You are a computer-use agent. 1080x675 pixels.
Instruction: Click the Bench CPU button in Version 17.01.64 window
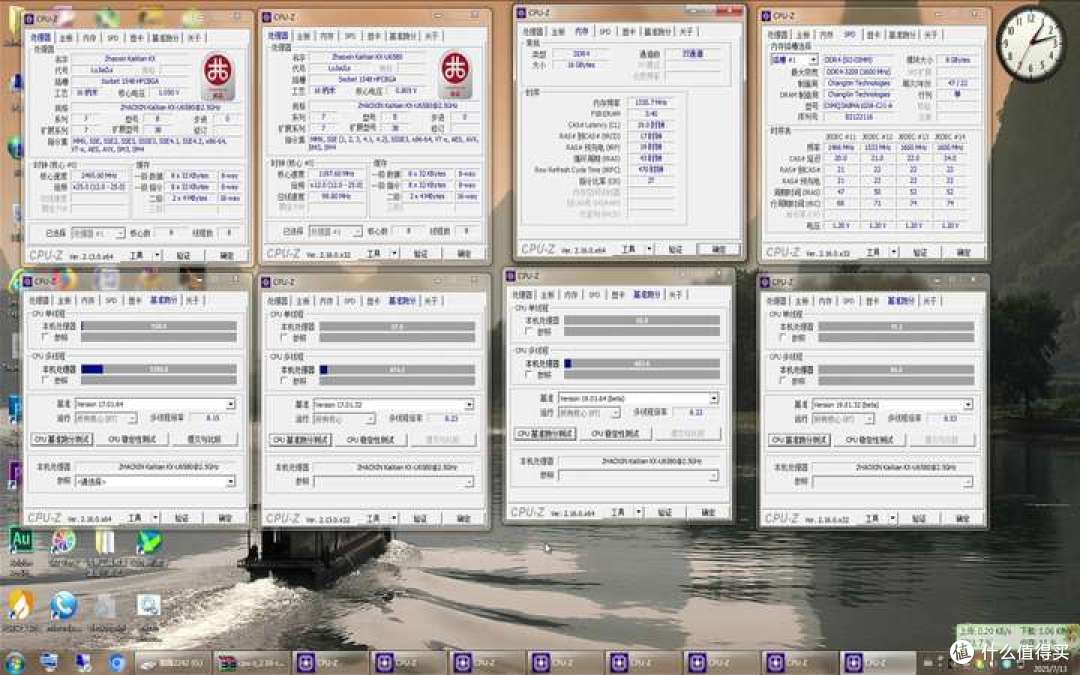(62, 439)
